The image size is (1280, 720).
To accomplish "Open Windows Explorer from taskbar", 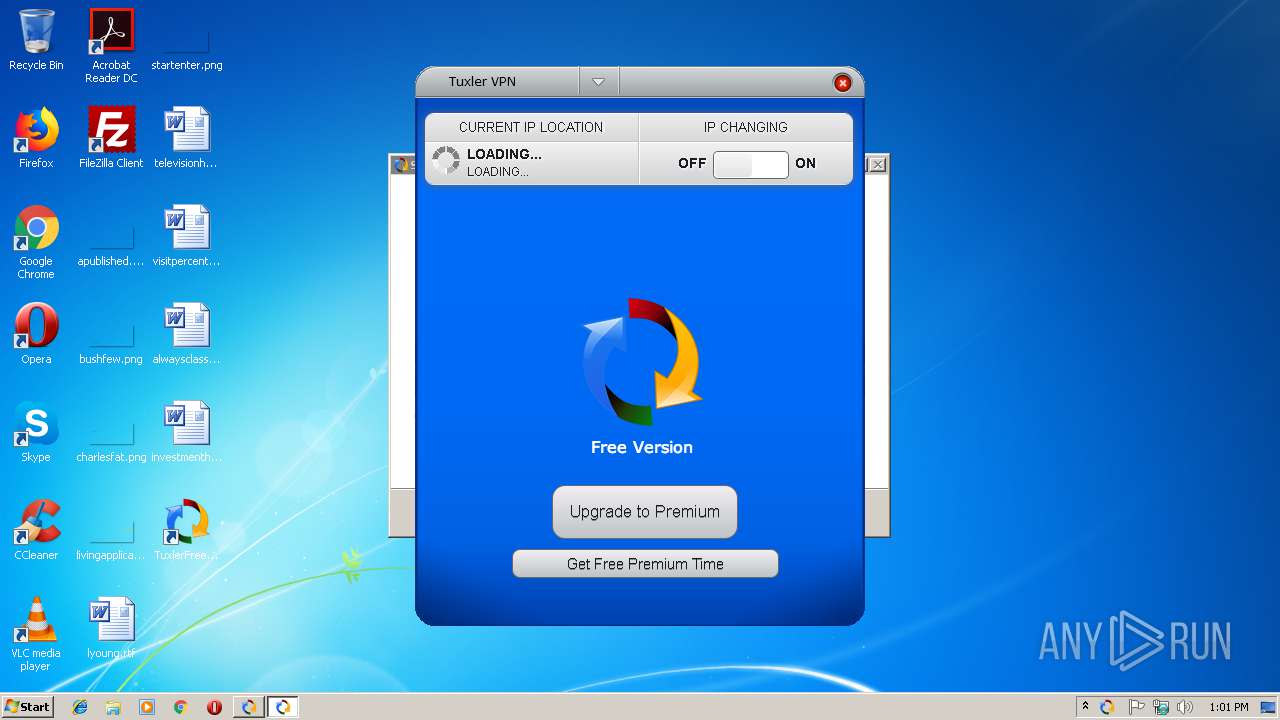I will tap(113, 707).
